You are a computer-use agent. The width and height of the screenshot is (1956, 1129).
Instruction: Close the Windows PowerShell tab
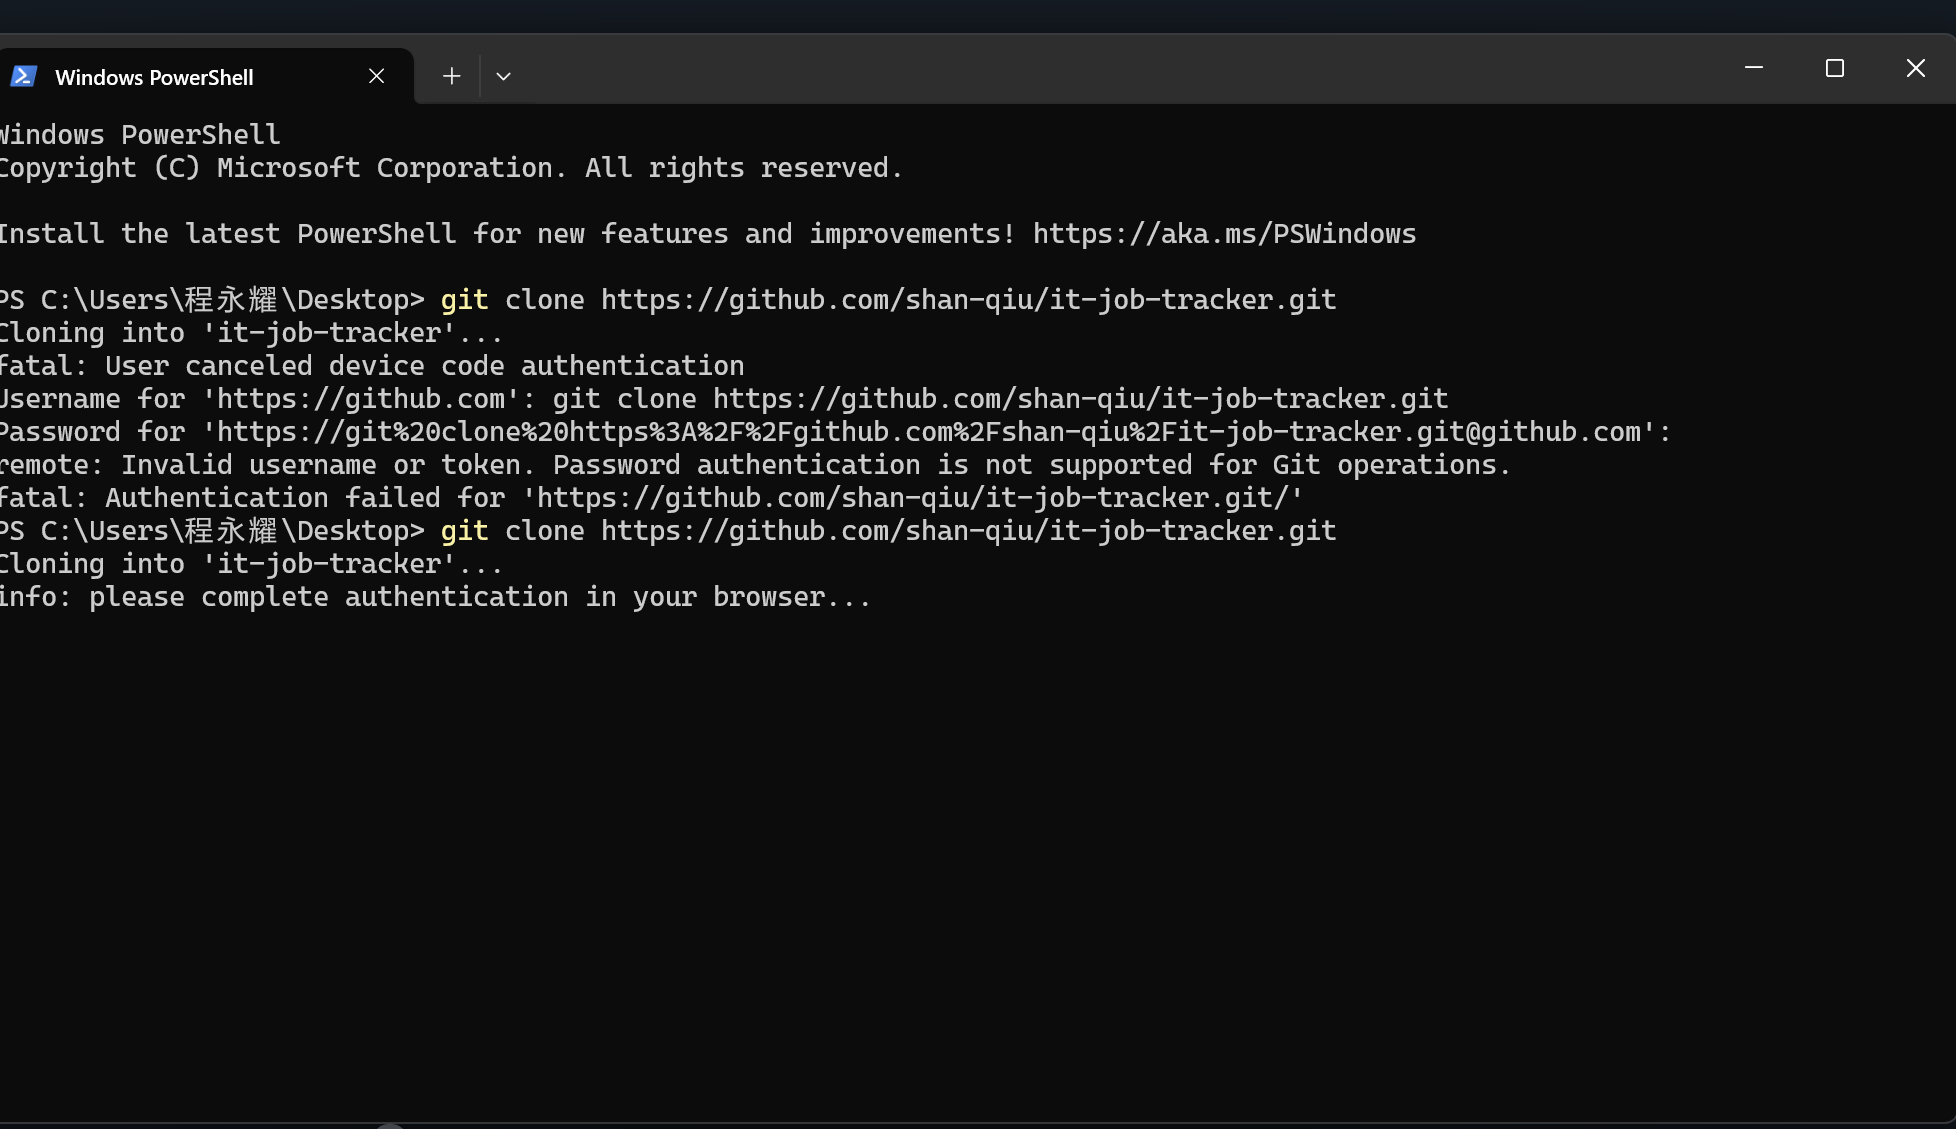pyautogui.click(x=376, y=76)
